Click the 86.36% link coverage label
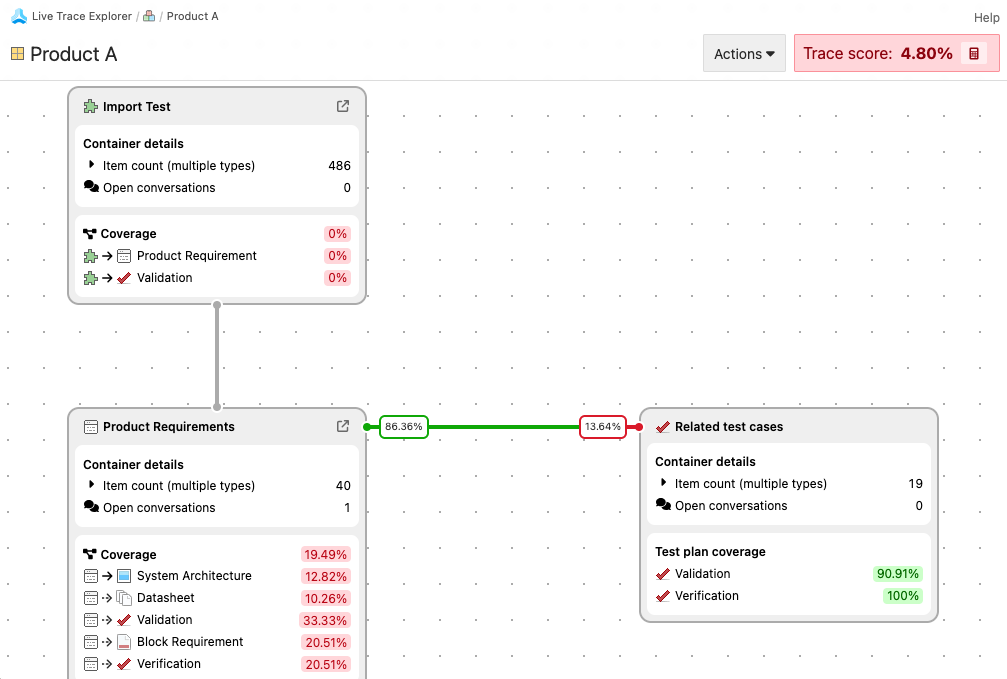Screen dimensions: 1007x679 coord(403,427)
